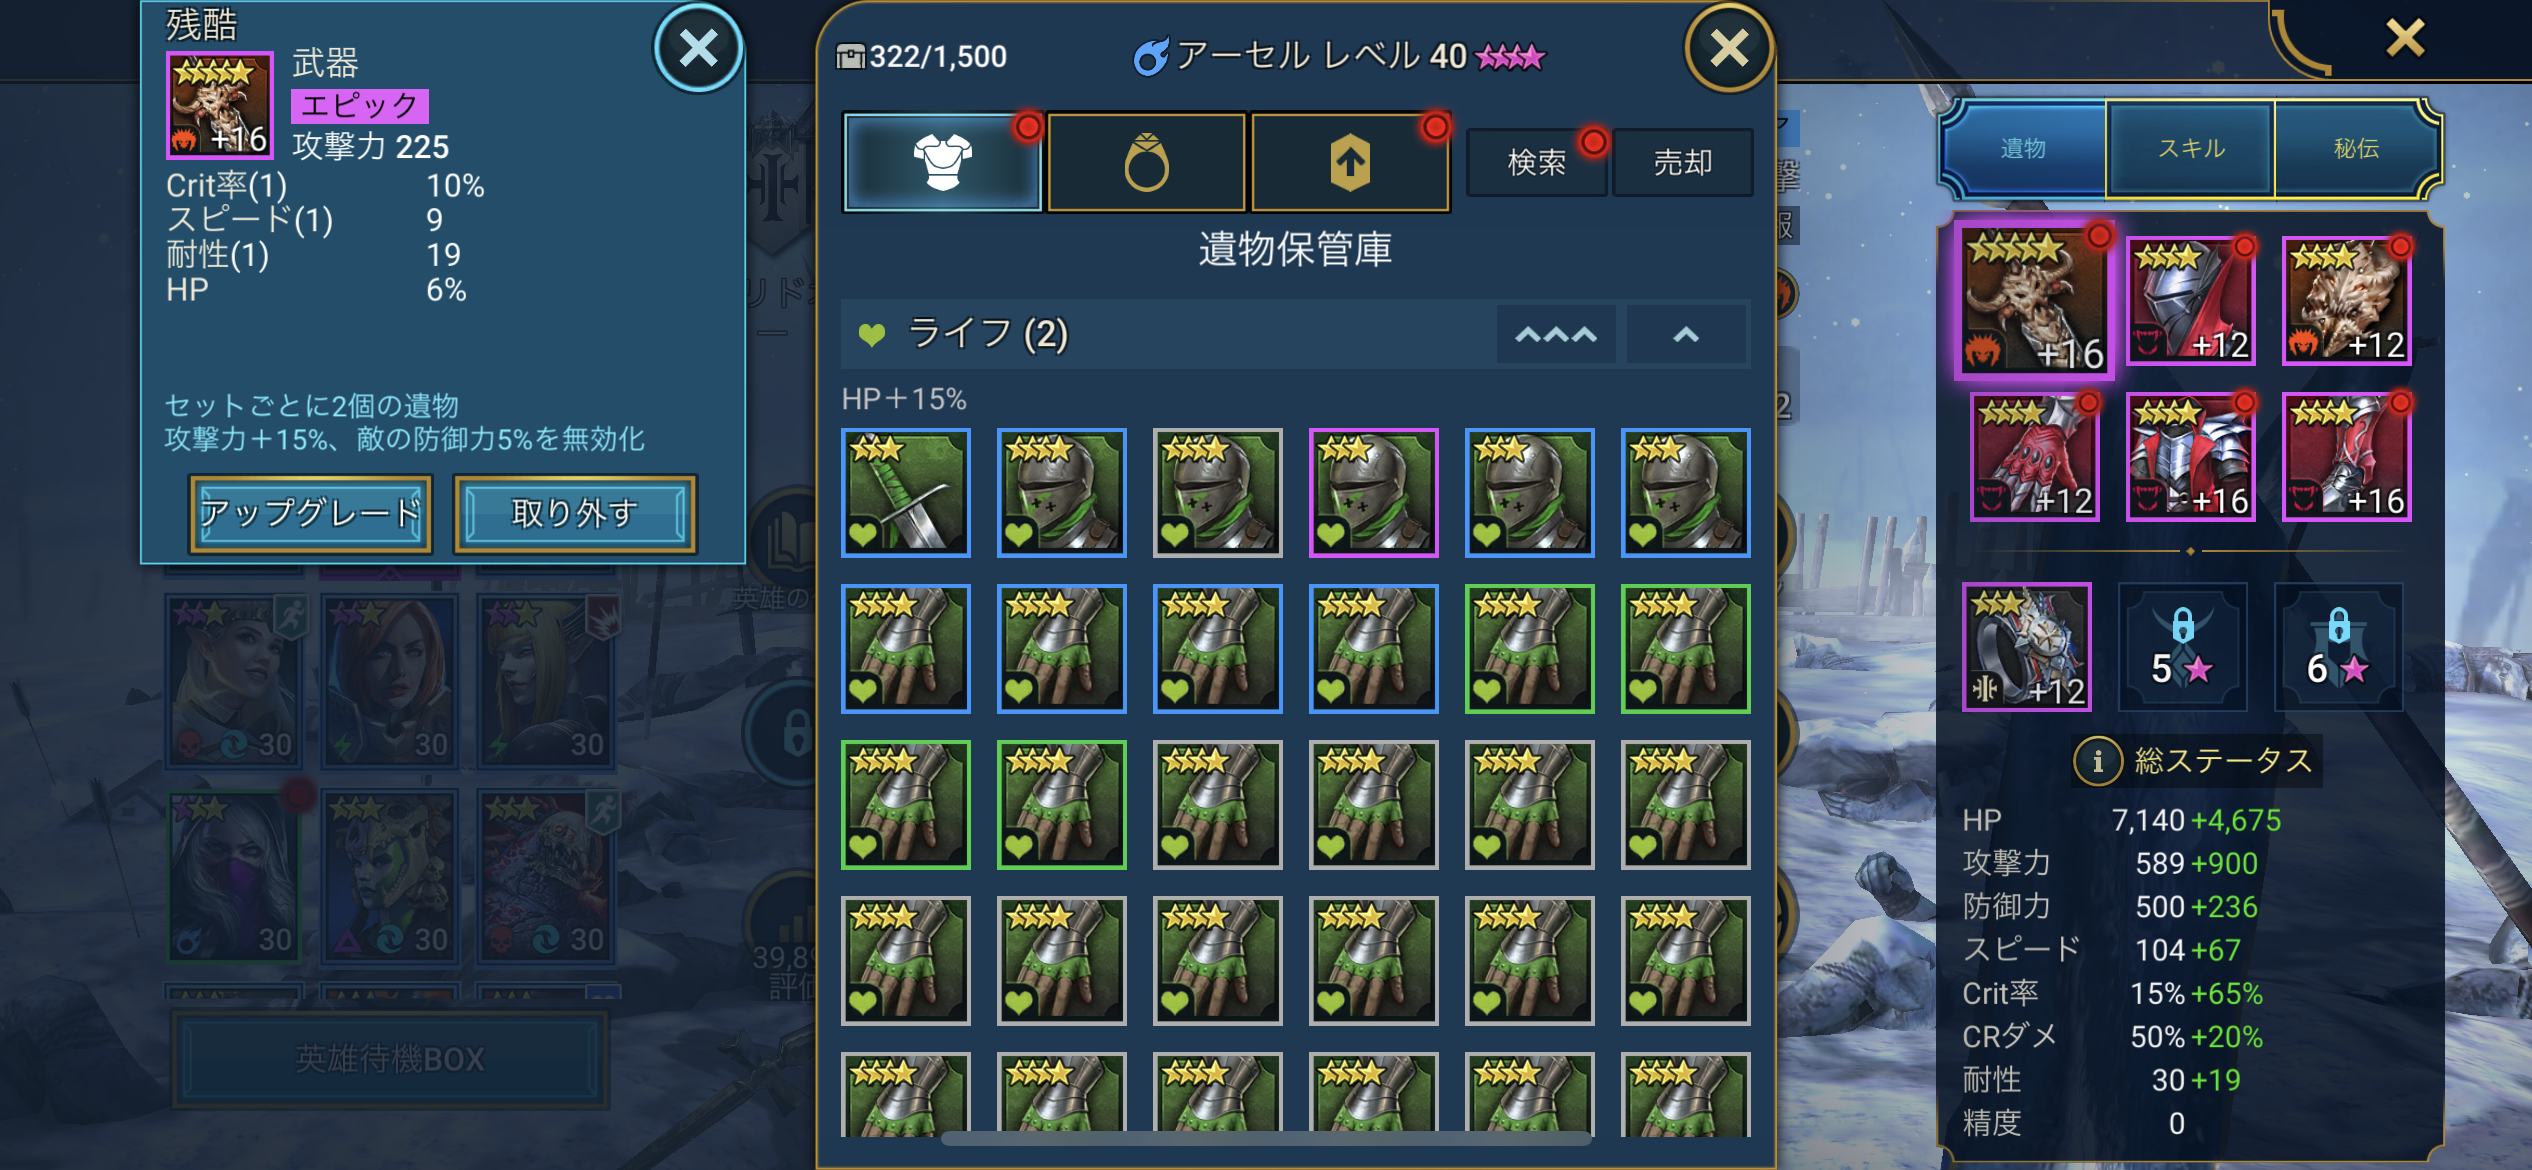This screenshot has width=2532, height=1170.
Task: Tap the locked 6-star accessory slot
Action: [2338, 647]
